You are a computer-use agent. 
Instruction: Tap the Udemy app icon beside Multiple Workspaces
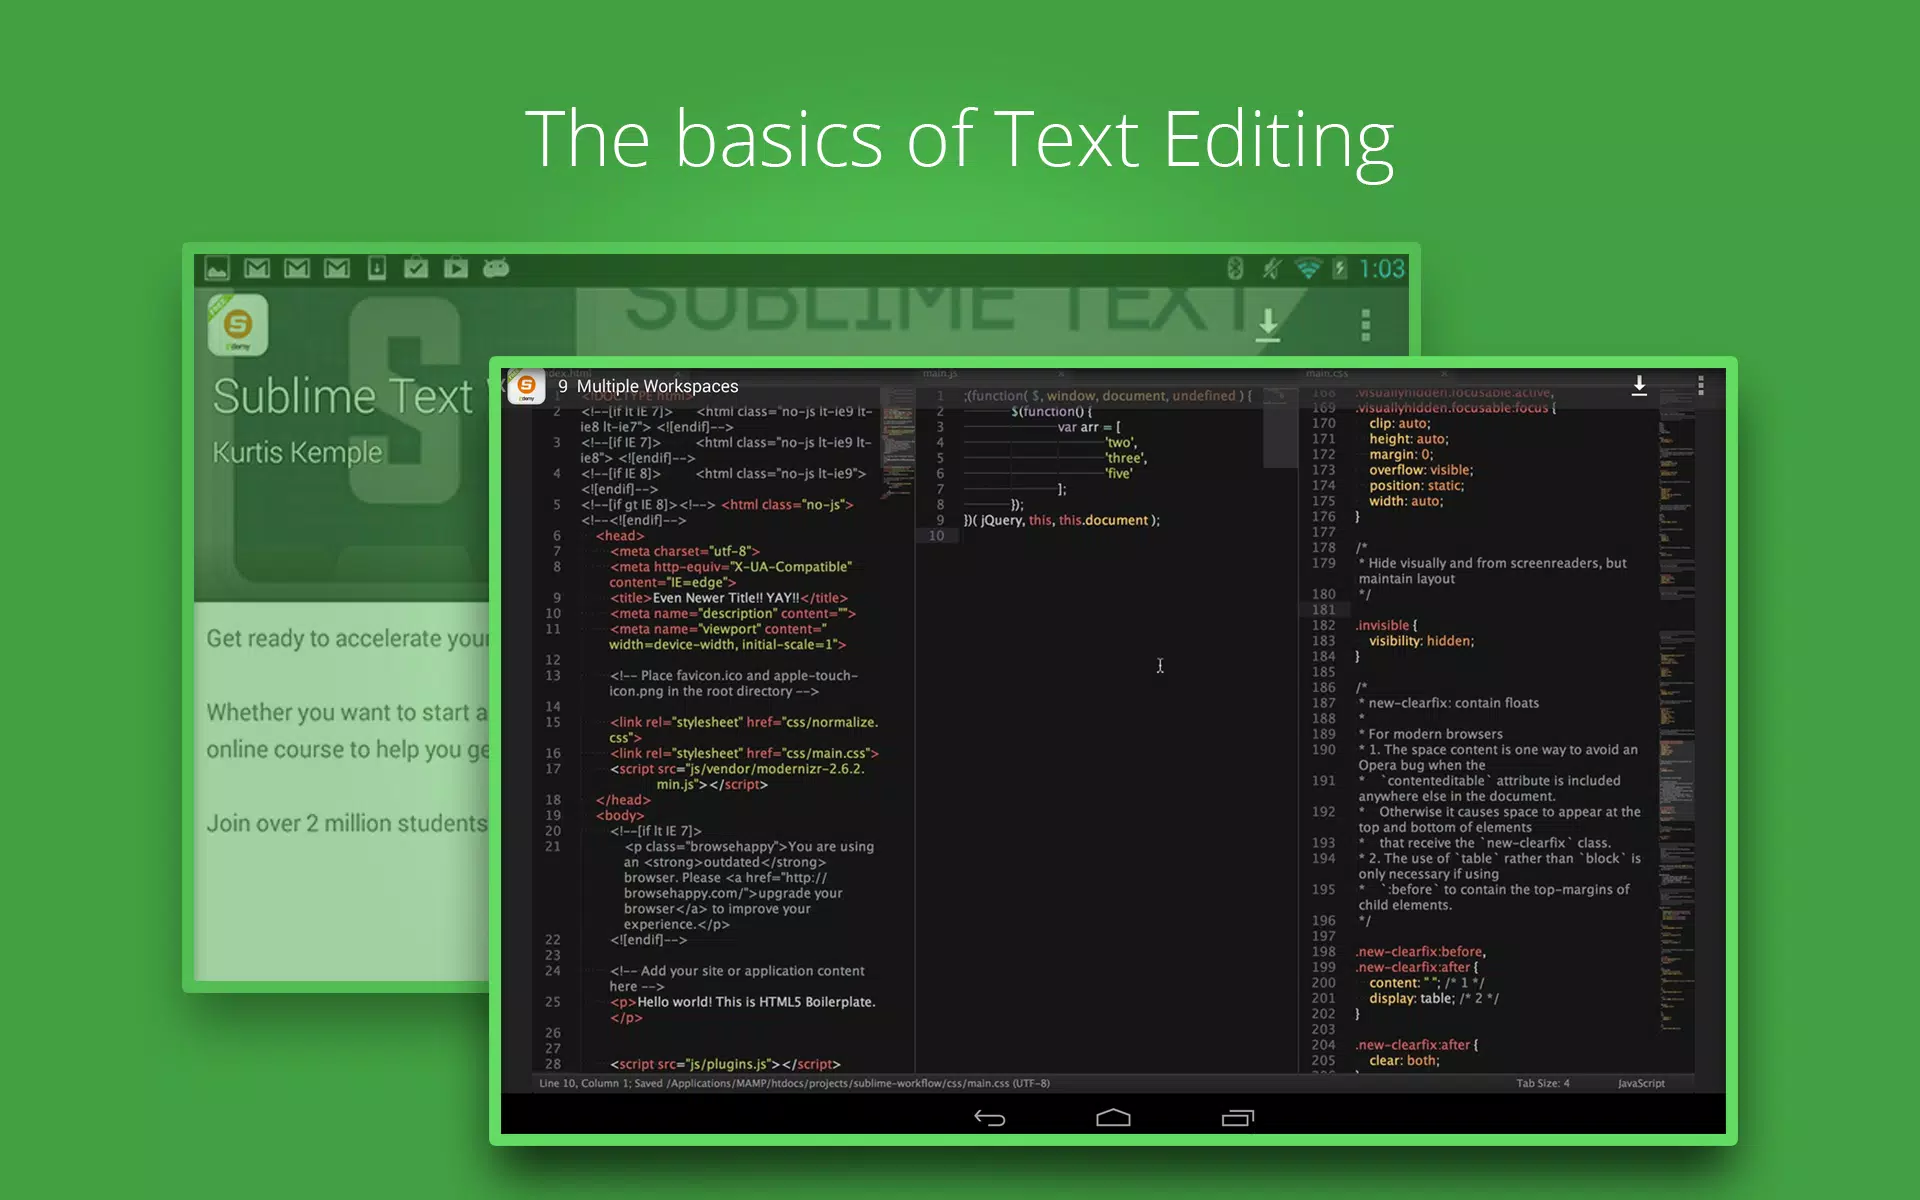(x=526, y=387)
